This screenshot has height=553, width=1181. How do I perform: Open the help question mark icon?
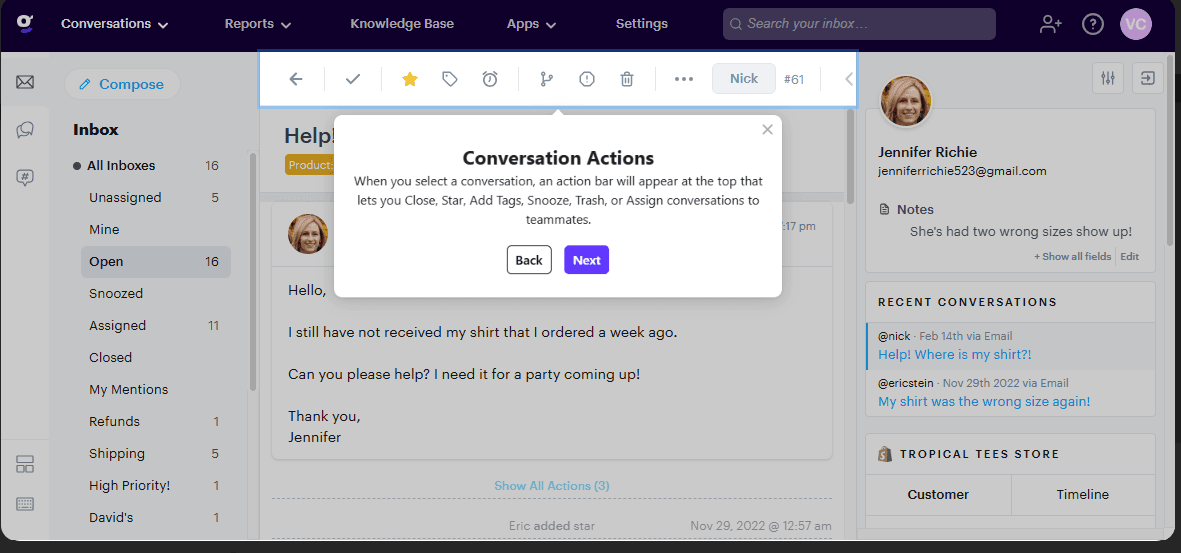coord(1092,24)
